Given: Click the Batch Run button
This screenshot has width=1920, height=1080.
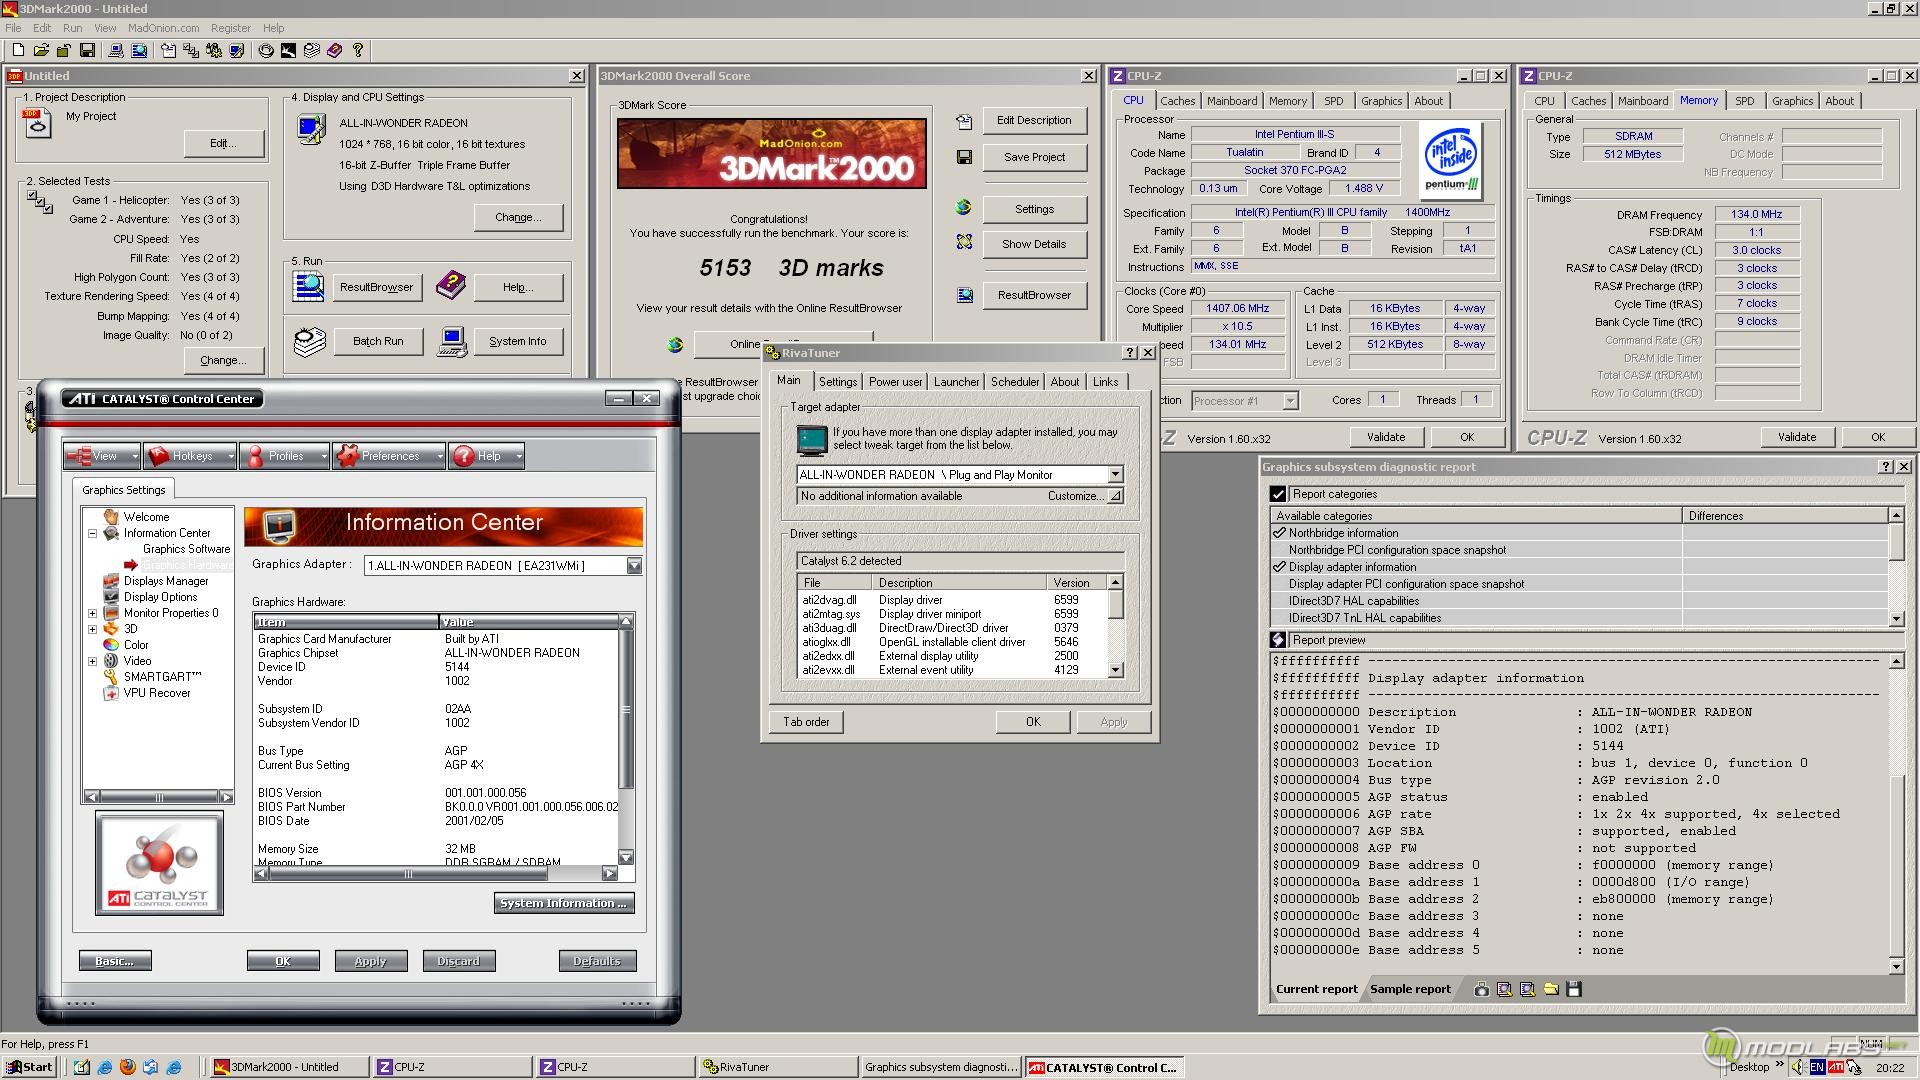Looking at the screenshot, I should 378,341.
